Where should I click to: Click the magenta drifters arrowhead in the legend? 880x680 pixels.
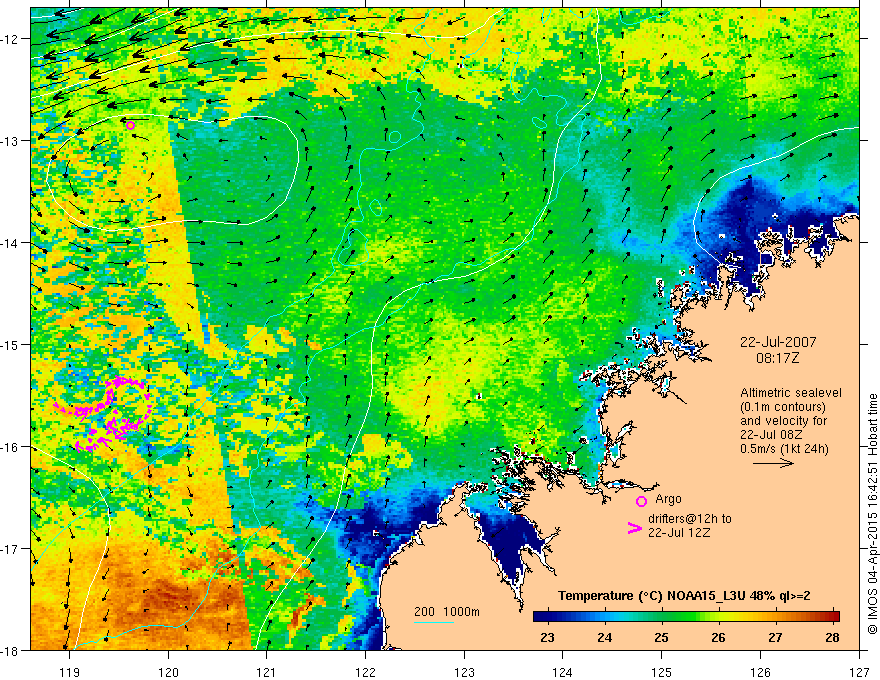point(634,528)
